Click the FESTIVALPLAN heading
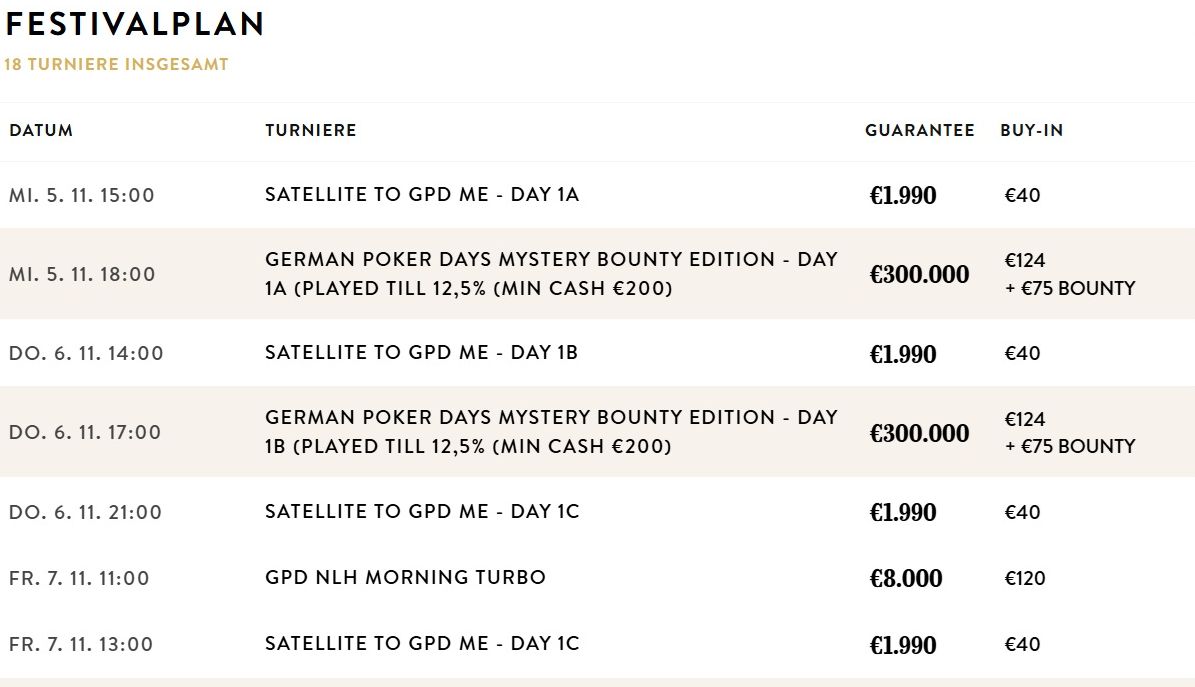The width and height of the screenshot is (1195, 687). coord(134,24)
